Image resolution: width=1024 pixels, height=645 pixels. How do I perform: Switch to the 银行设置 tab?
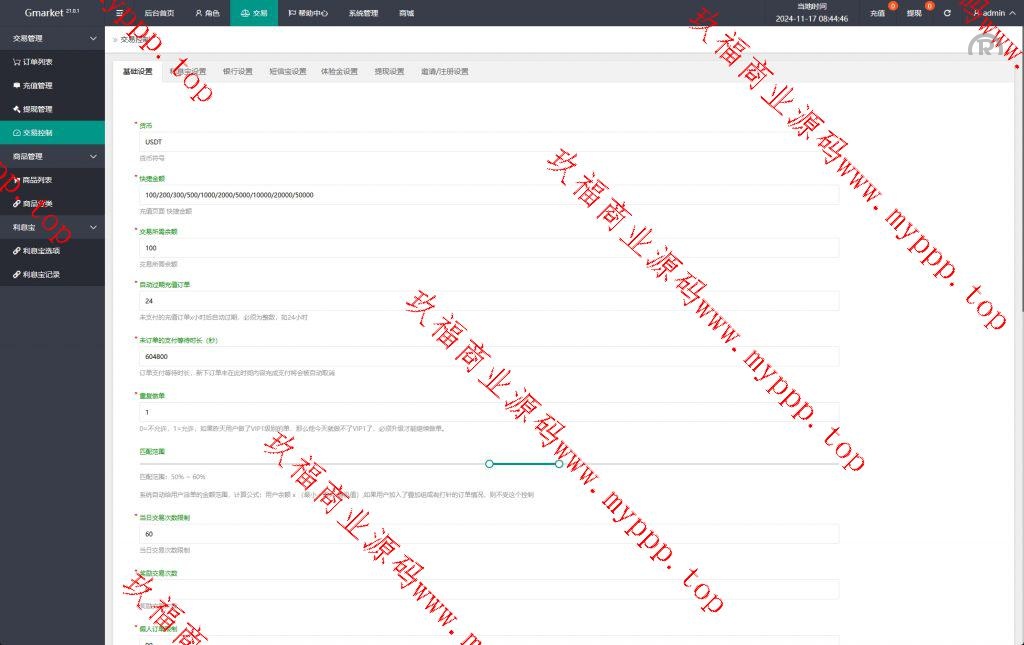coord(237,72)
